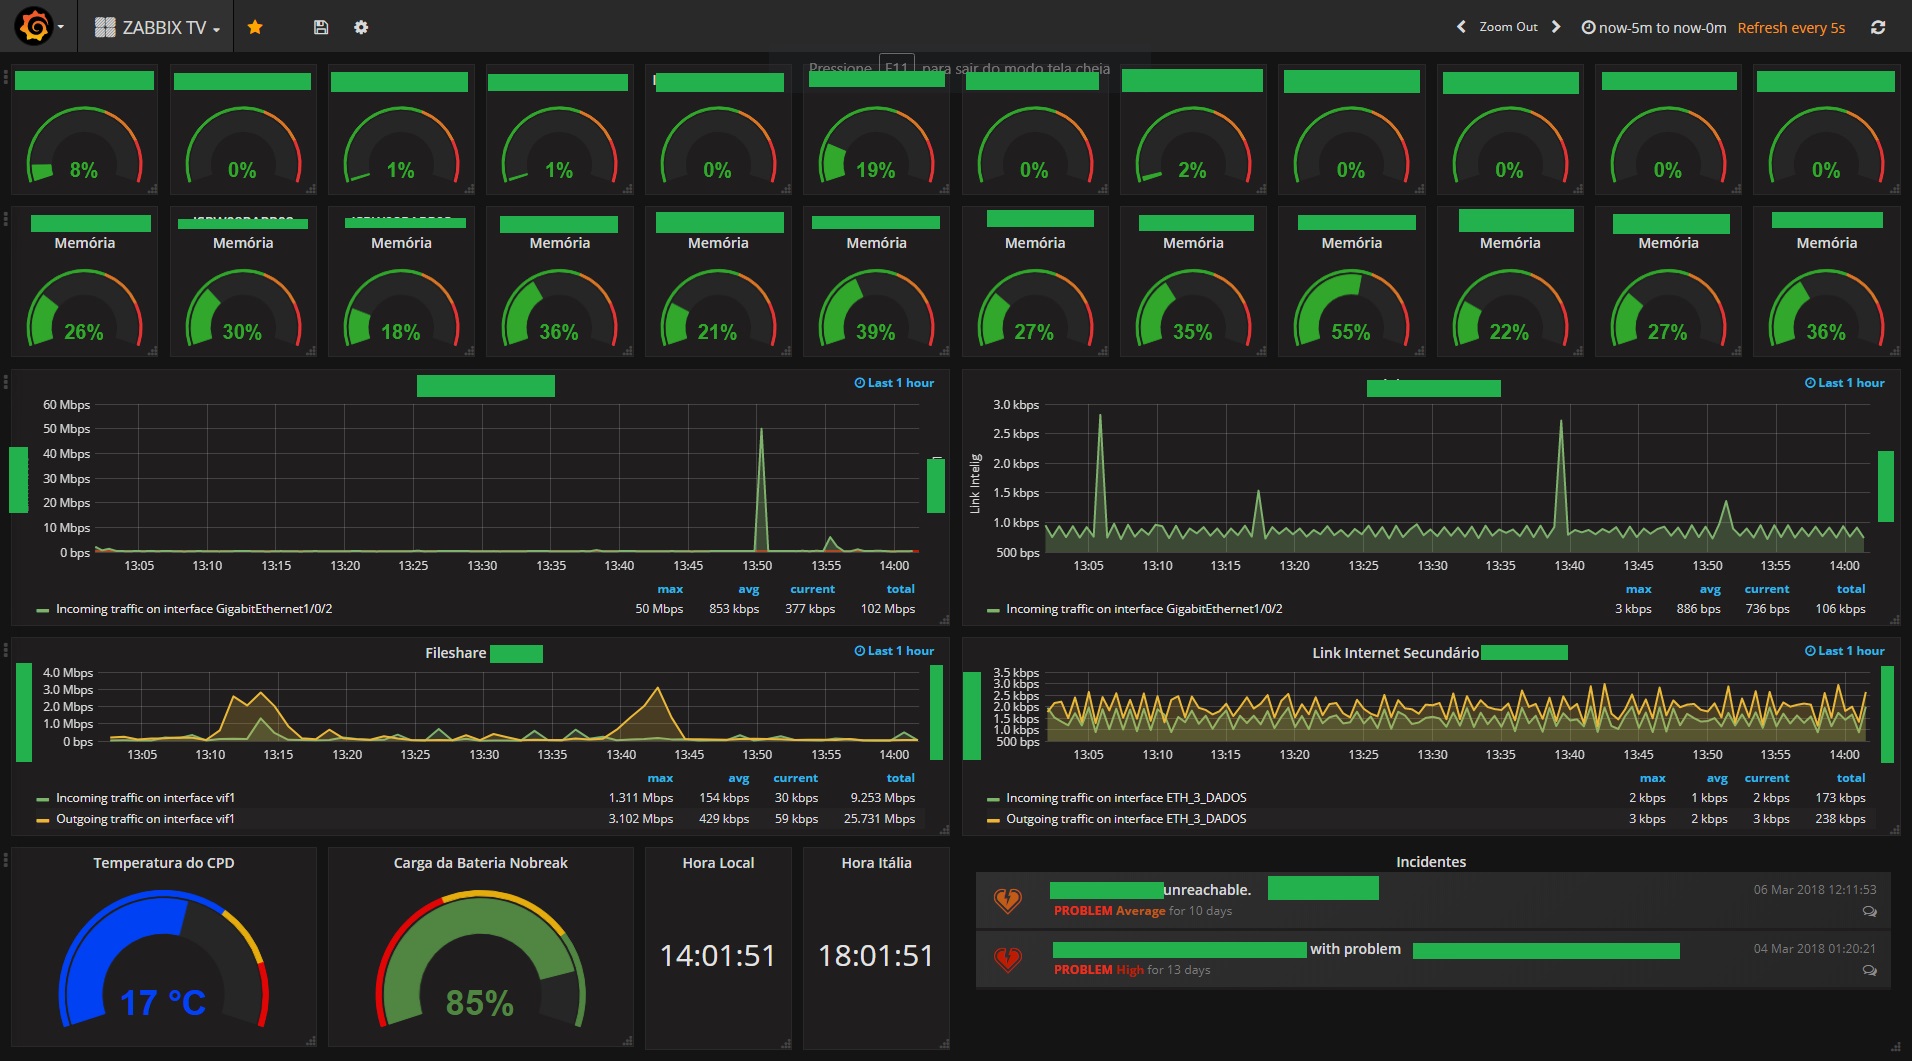Open comments icon for the 04 Mar 2018 incident
Screen dimensions: 1912x1061
pos(1869,970)
